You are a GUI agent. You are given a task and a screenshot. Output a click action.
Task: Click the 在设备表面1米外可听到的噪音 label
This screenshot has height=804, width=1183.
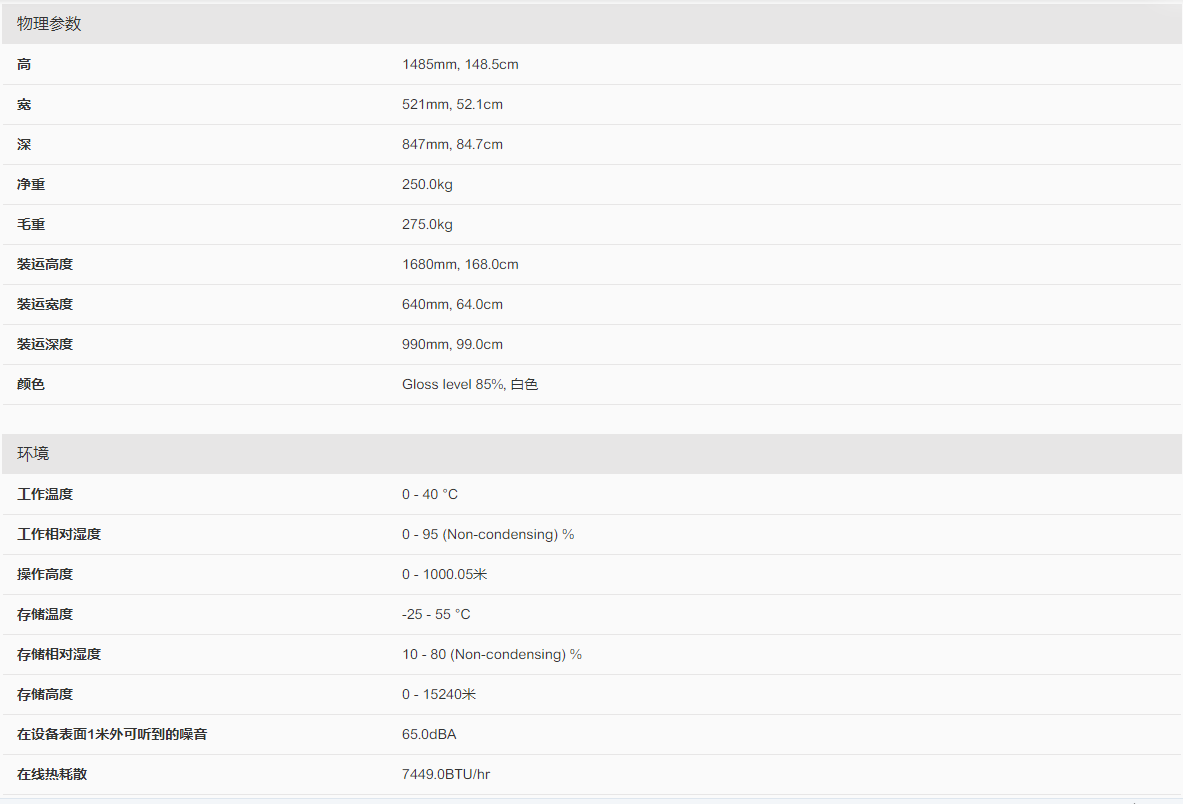(x=112, y=735)
